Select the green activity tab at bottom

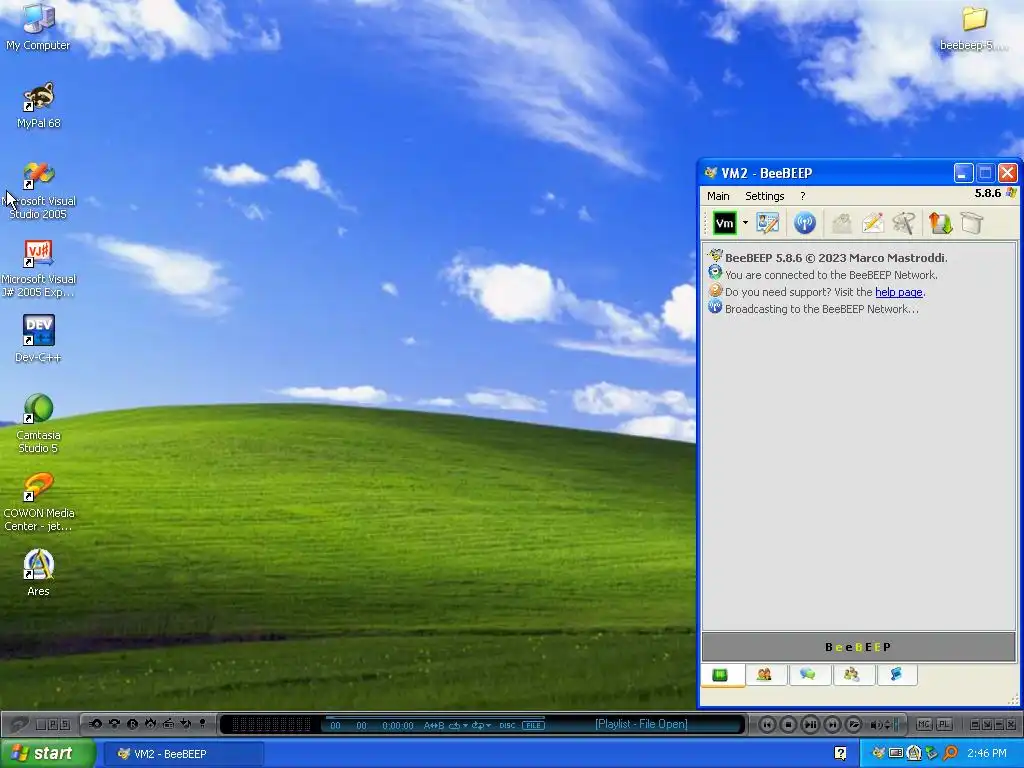pyautogui.click(x=721, y=675)
